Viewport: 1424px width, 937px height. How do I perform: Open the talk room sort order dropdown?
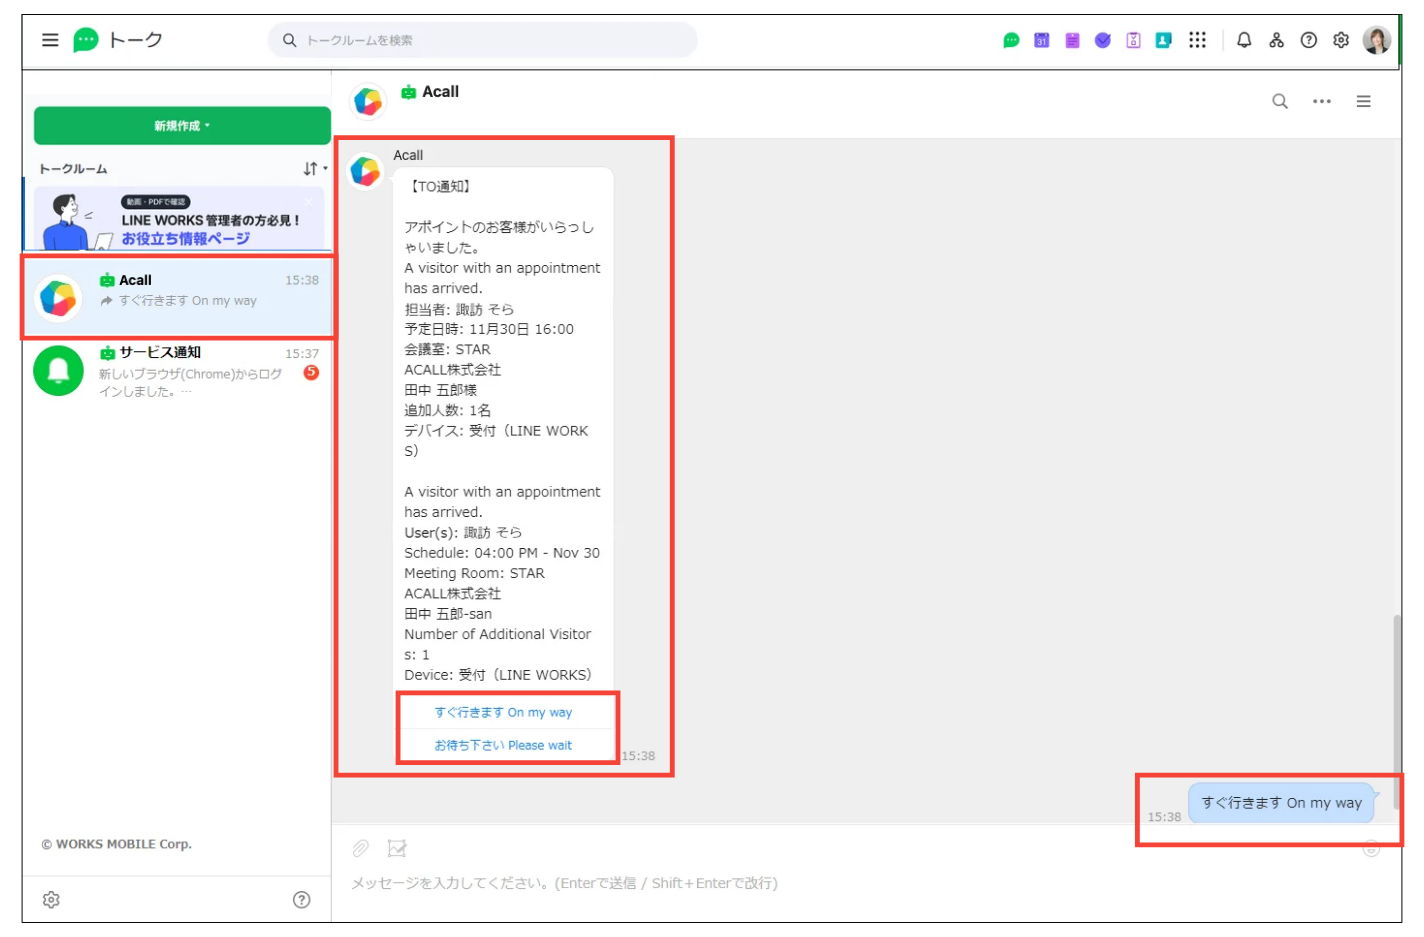click(x=315, y=169)
